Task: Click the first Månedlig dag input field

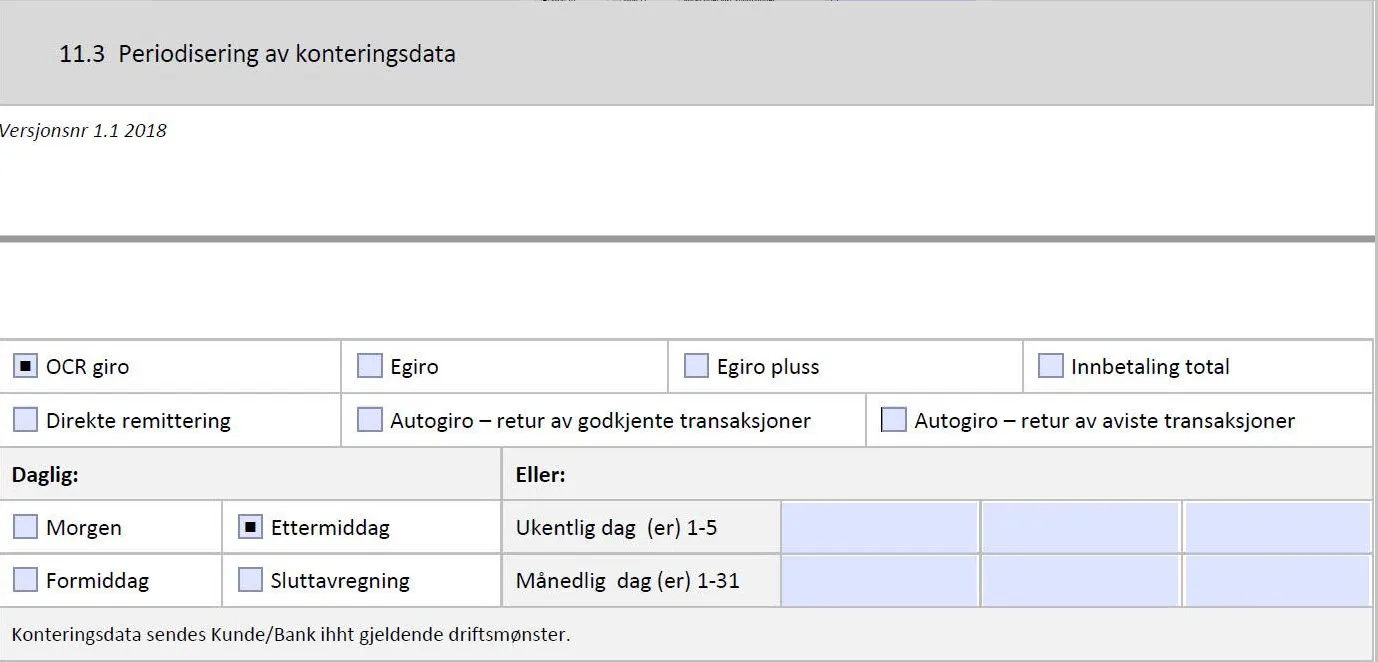Action: pos(878,580)
